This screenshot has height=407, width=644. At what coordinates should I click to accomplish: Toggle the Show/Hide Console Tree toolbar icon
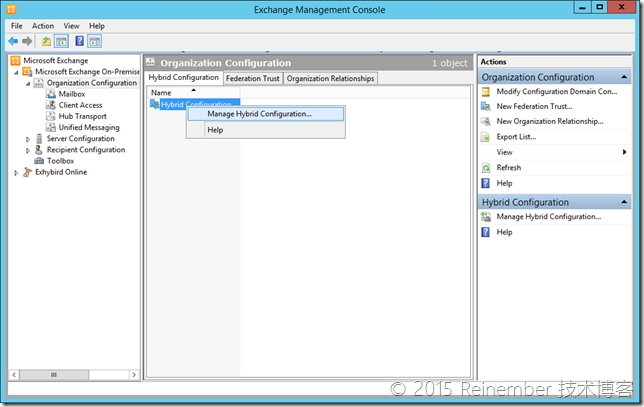[62, 41]
